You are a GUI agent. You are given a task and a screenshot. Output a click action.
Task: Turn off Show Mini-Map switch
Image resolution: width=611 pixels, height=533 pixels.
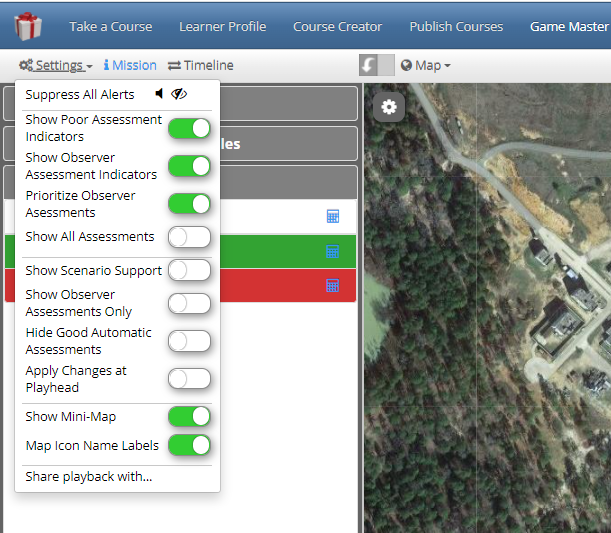pos(189,417)
